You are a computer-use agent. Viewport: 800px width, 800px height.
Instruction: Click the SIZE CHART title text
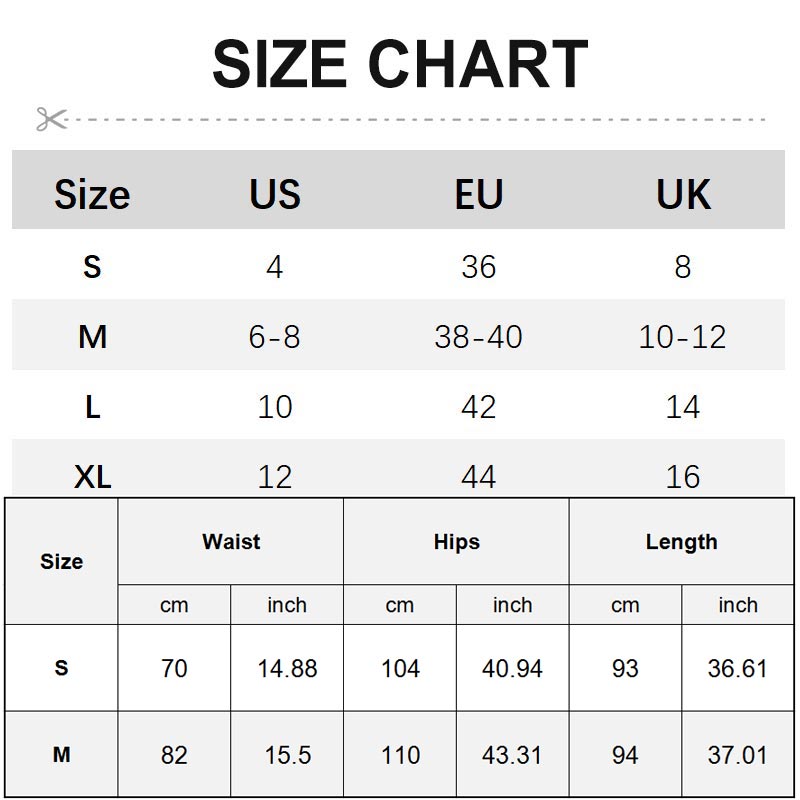(400, 64)
